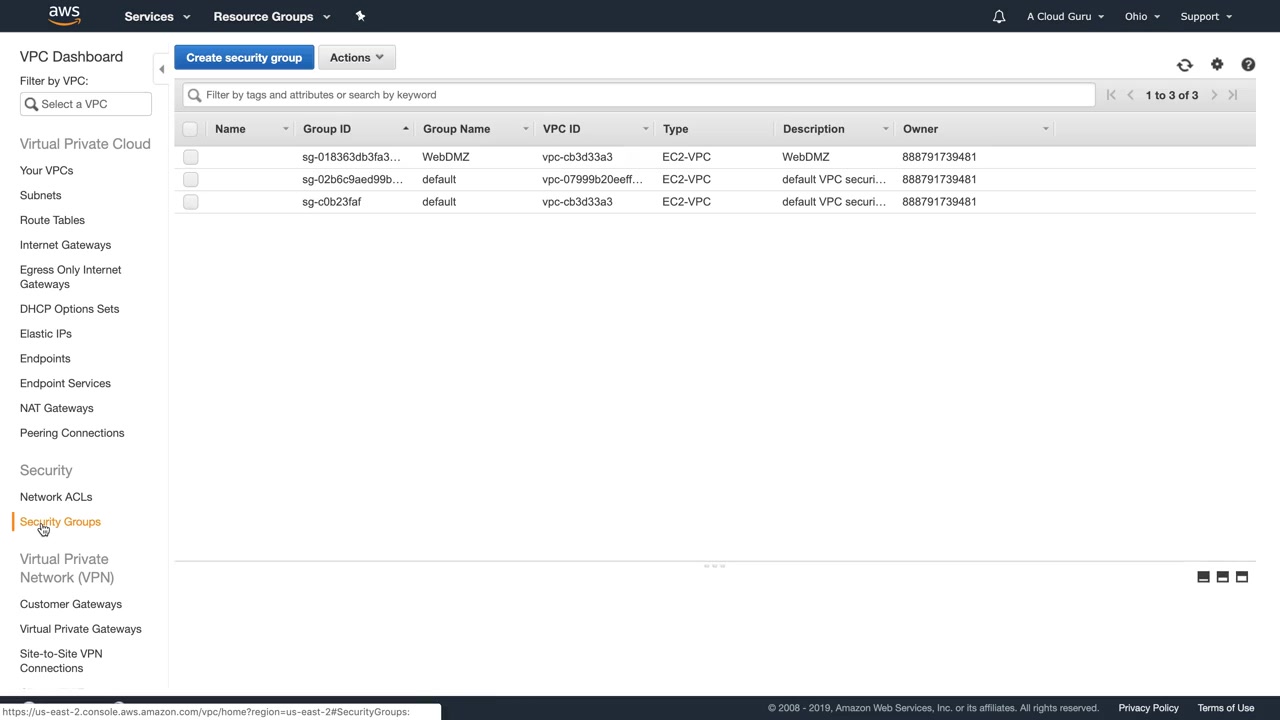Viewport: 1280px width, 720px height.
Task: Go to the last page of results
Action: (x=1233, y=95)
